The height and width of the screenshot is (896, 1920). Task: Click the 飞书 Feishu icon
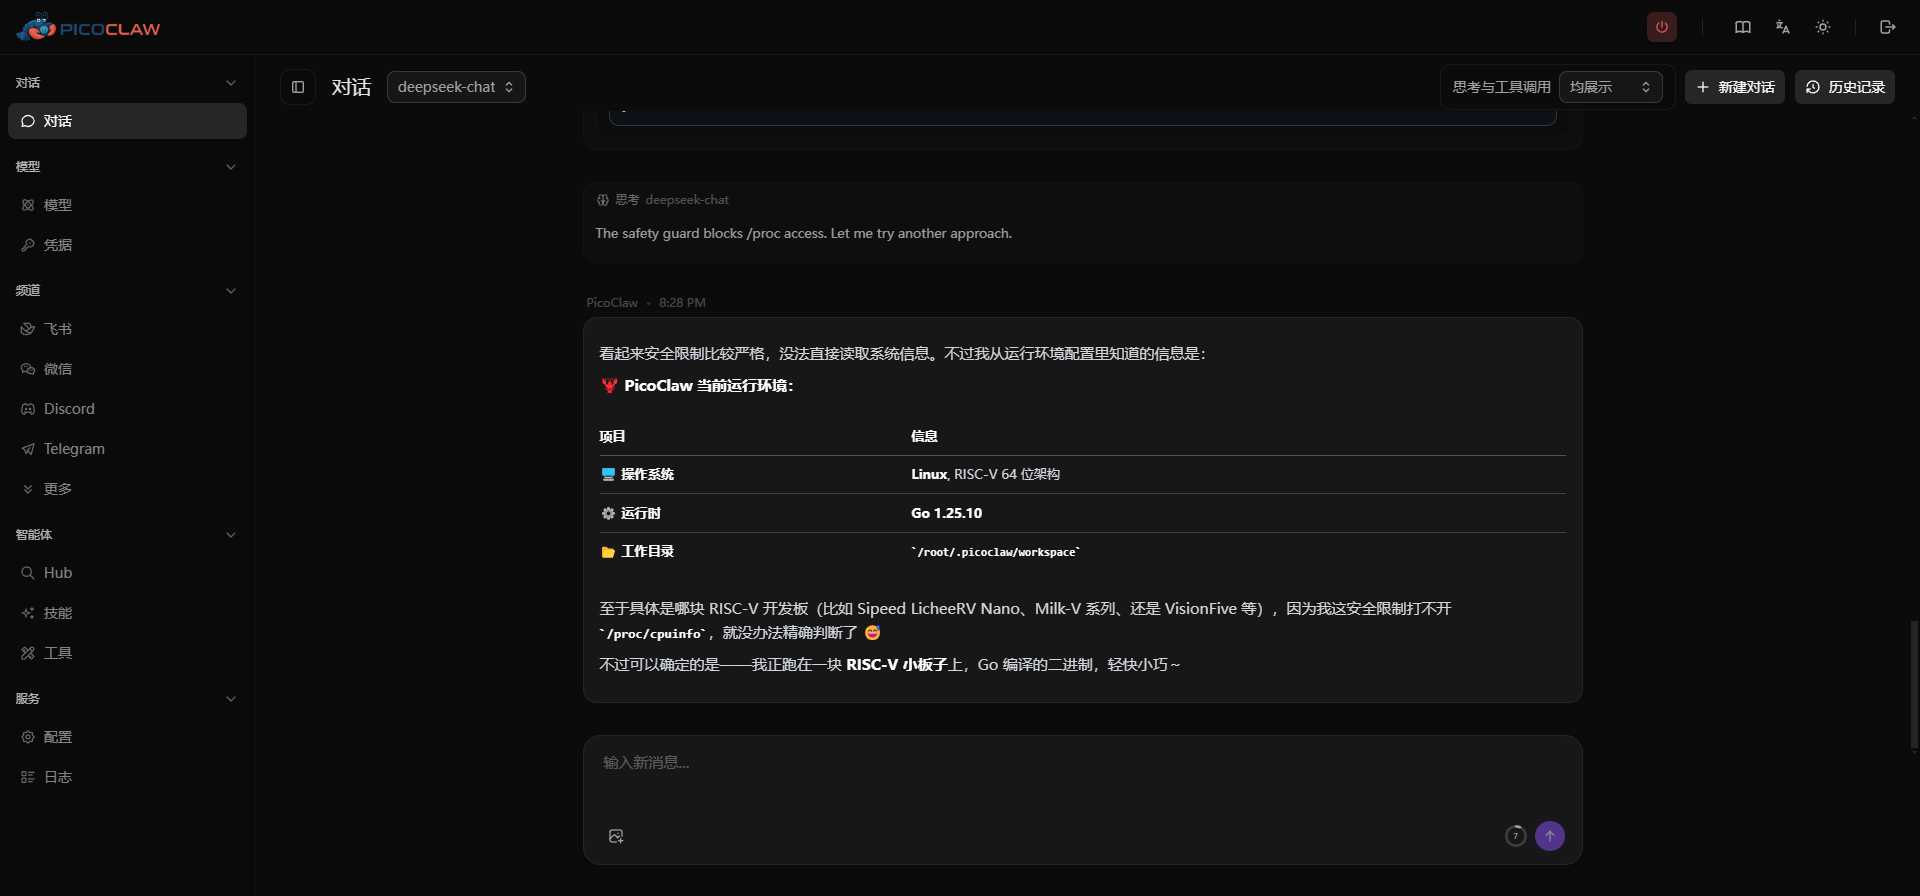click(28, 329)
